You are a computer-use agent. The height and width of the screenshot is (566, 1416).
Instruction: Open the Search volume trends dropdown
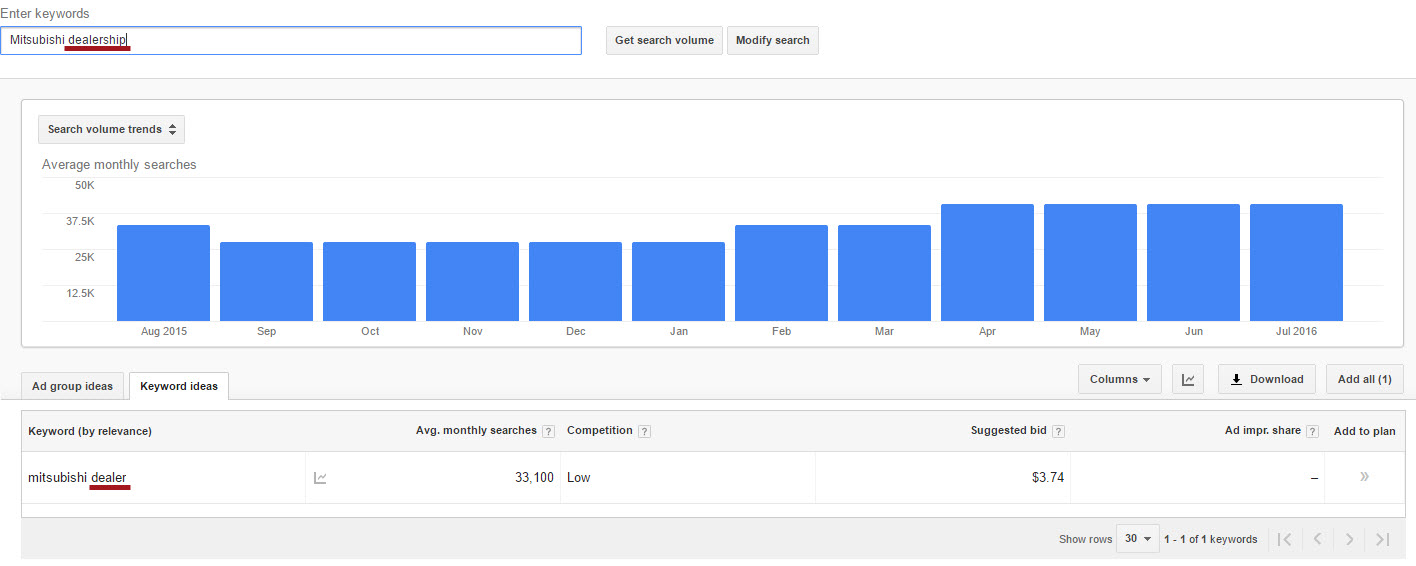tap(111, 129)
